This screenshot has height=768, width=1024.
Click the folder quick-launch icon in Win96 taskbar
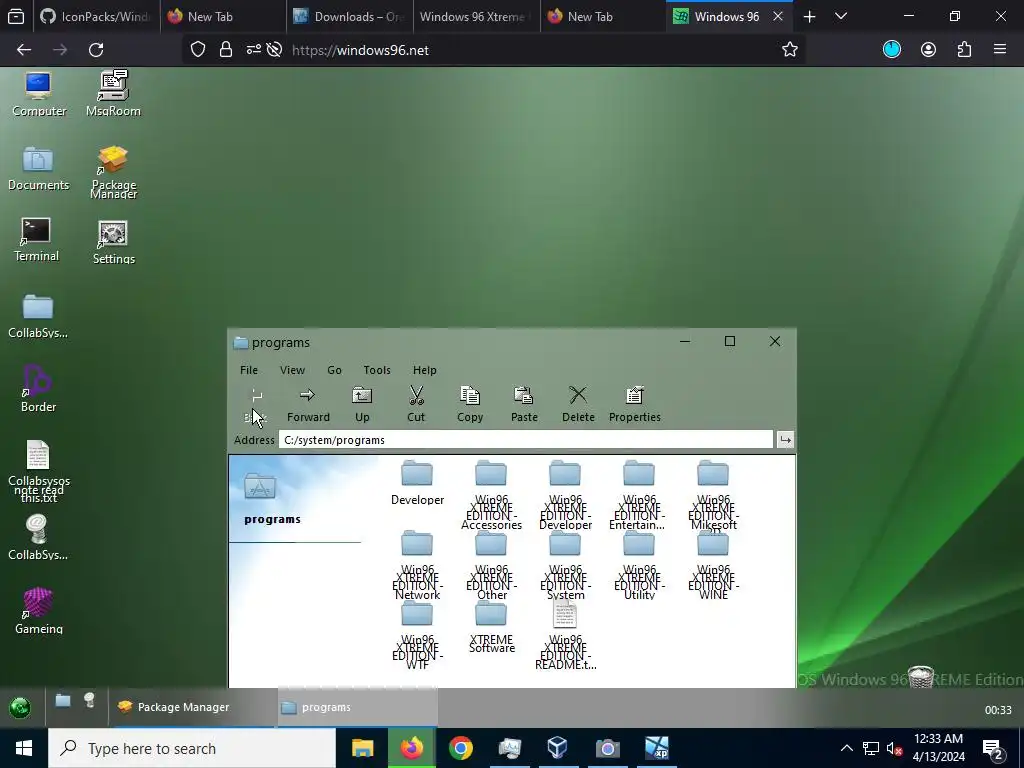click(x=63, y=701)
